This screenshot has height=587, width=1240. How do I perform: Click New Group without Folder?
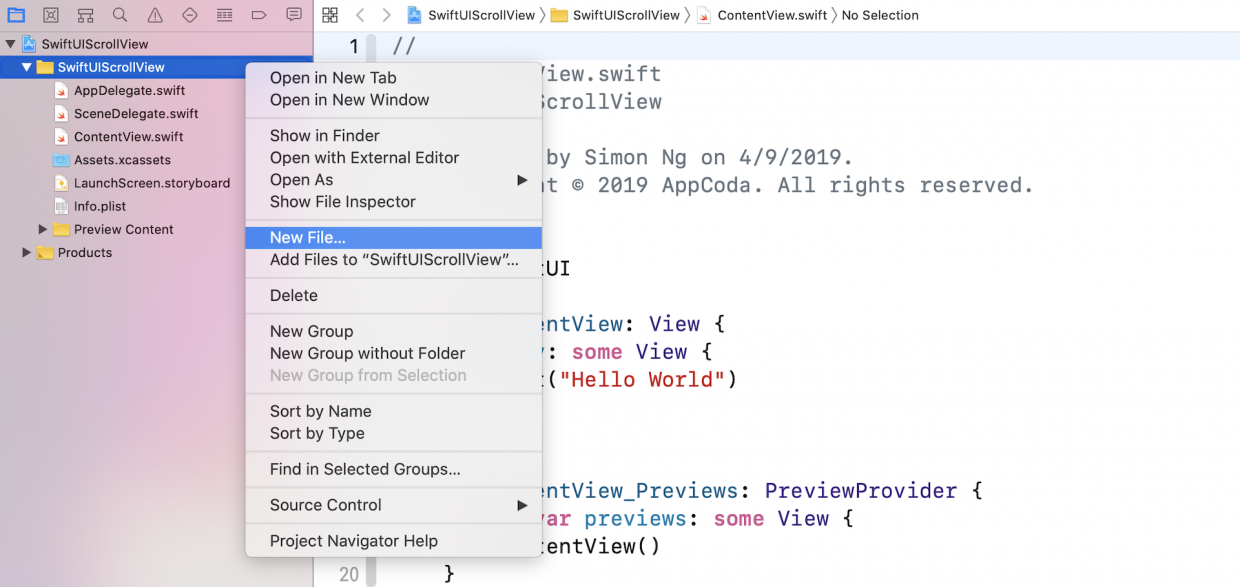coord(367,354)
